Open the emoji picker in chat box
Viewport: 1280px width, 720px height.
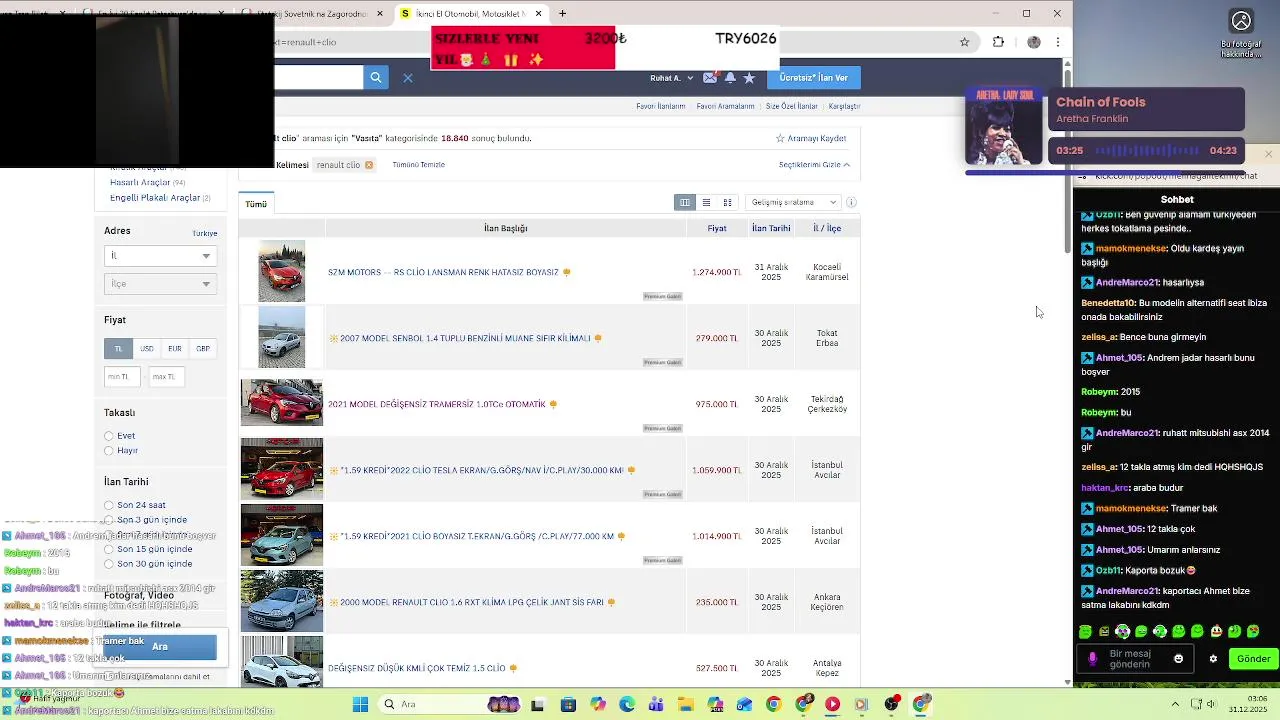(x=1178, y=658)
